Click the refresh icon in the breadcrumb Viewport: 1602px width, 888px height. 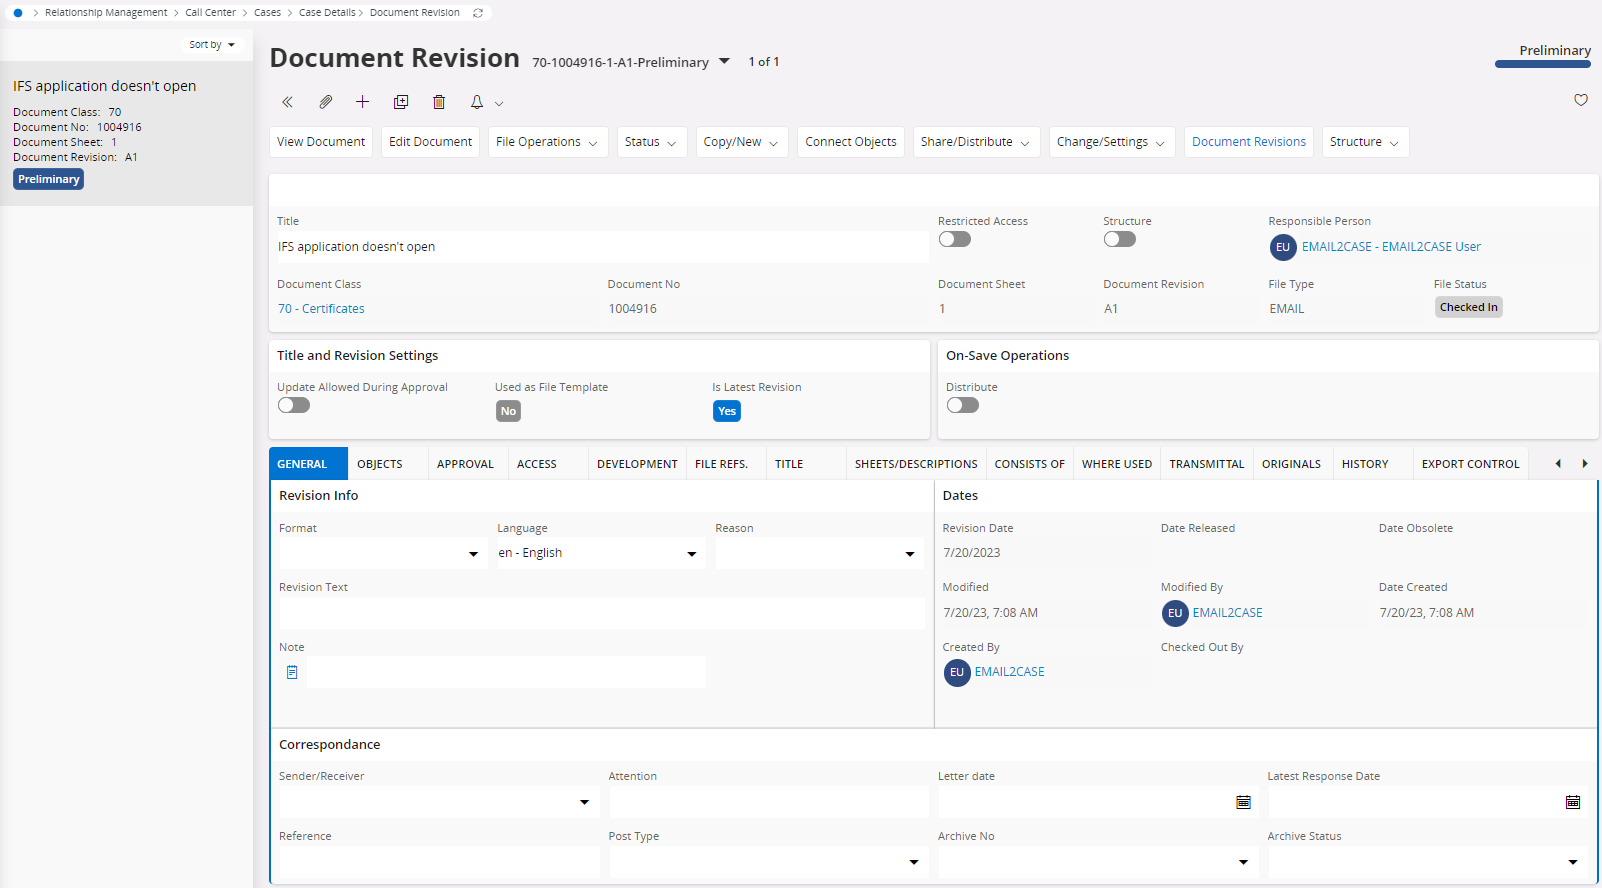478,13
